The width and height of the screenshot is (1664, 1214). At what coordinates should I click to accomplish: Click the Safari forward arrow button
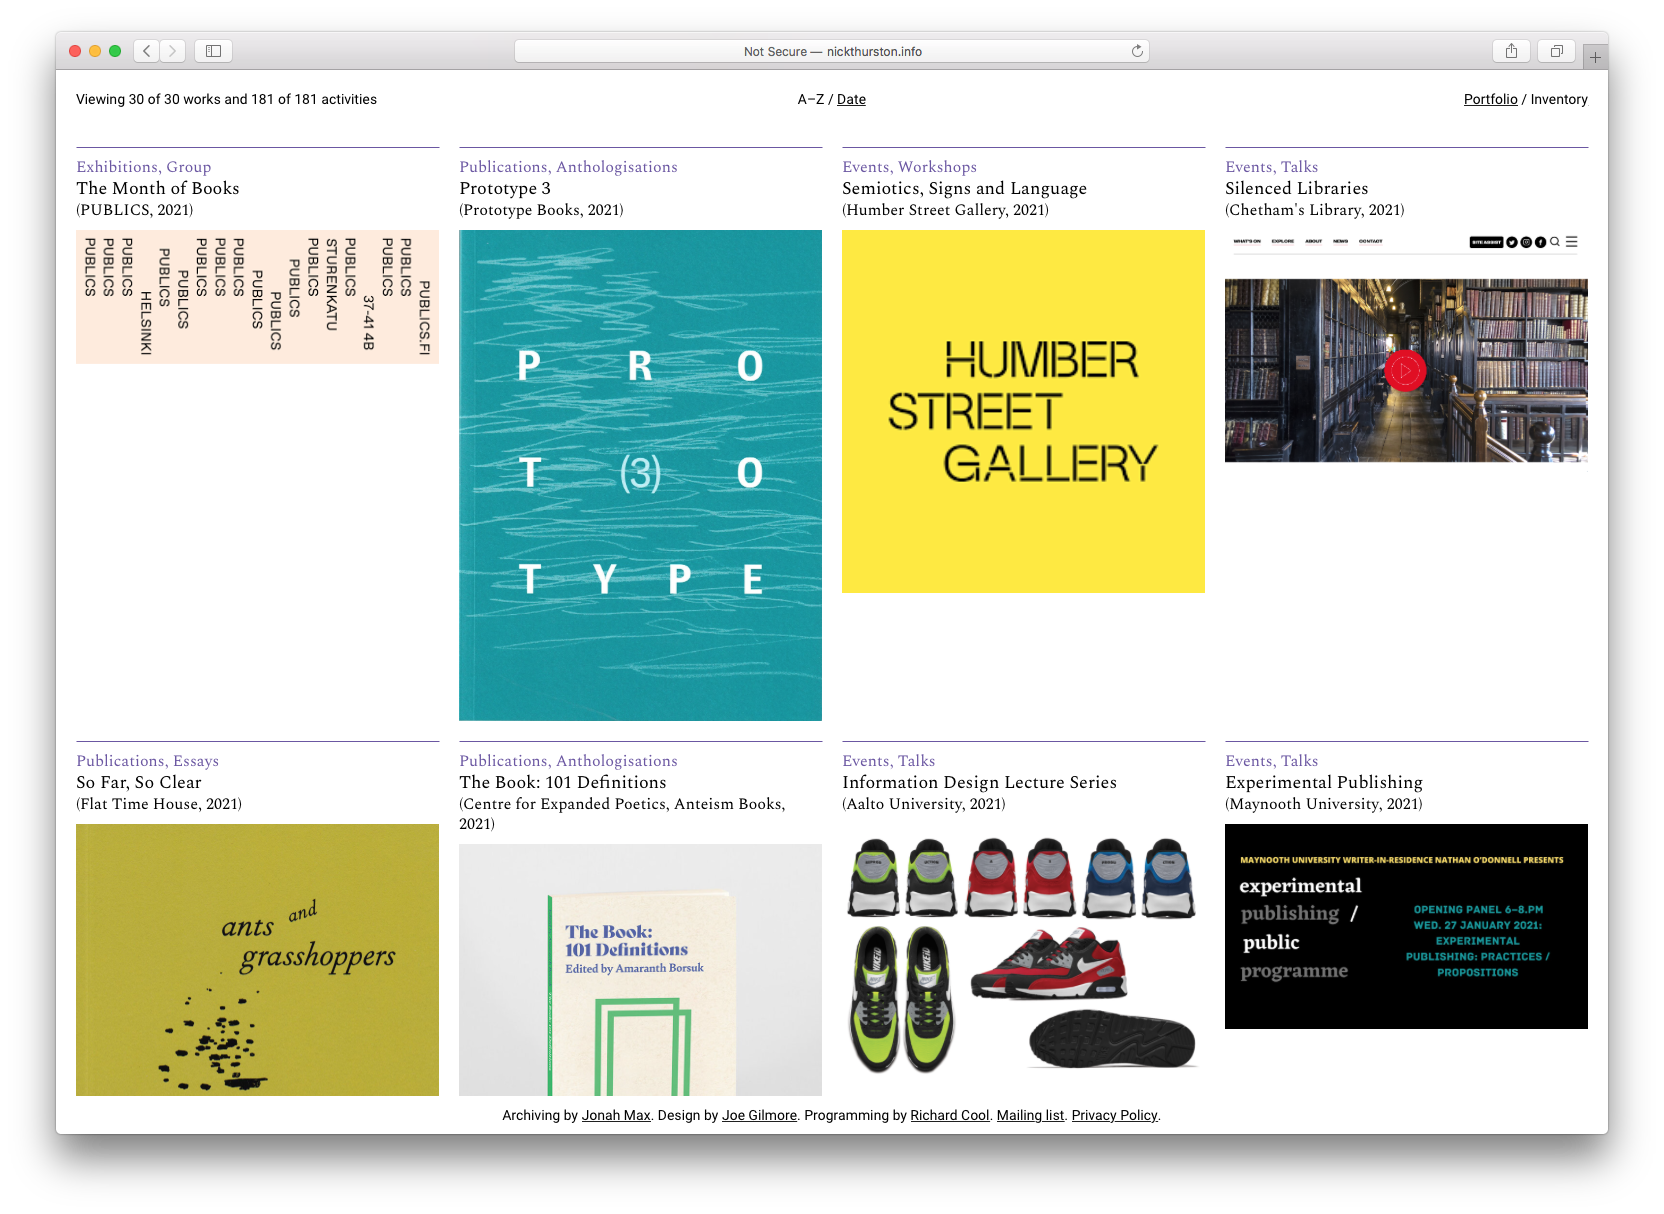(173, 51)
